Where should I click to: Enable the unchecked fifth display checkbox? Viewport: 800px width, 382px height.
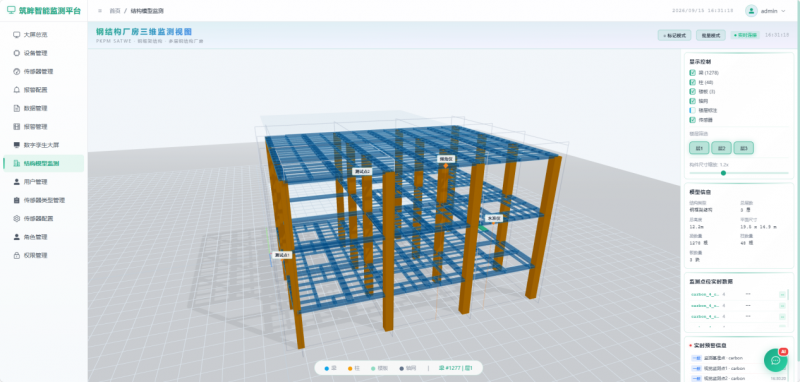click(692, 110)
